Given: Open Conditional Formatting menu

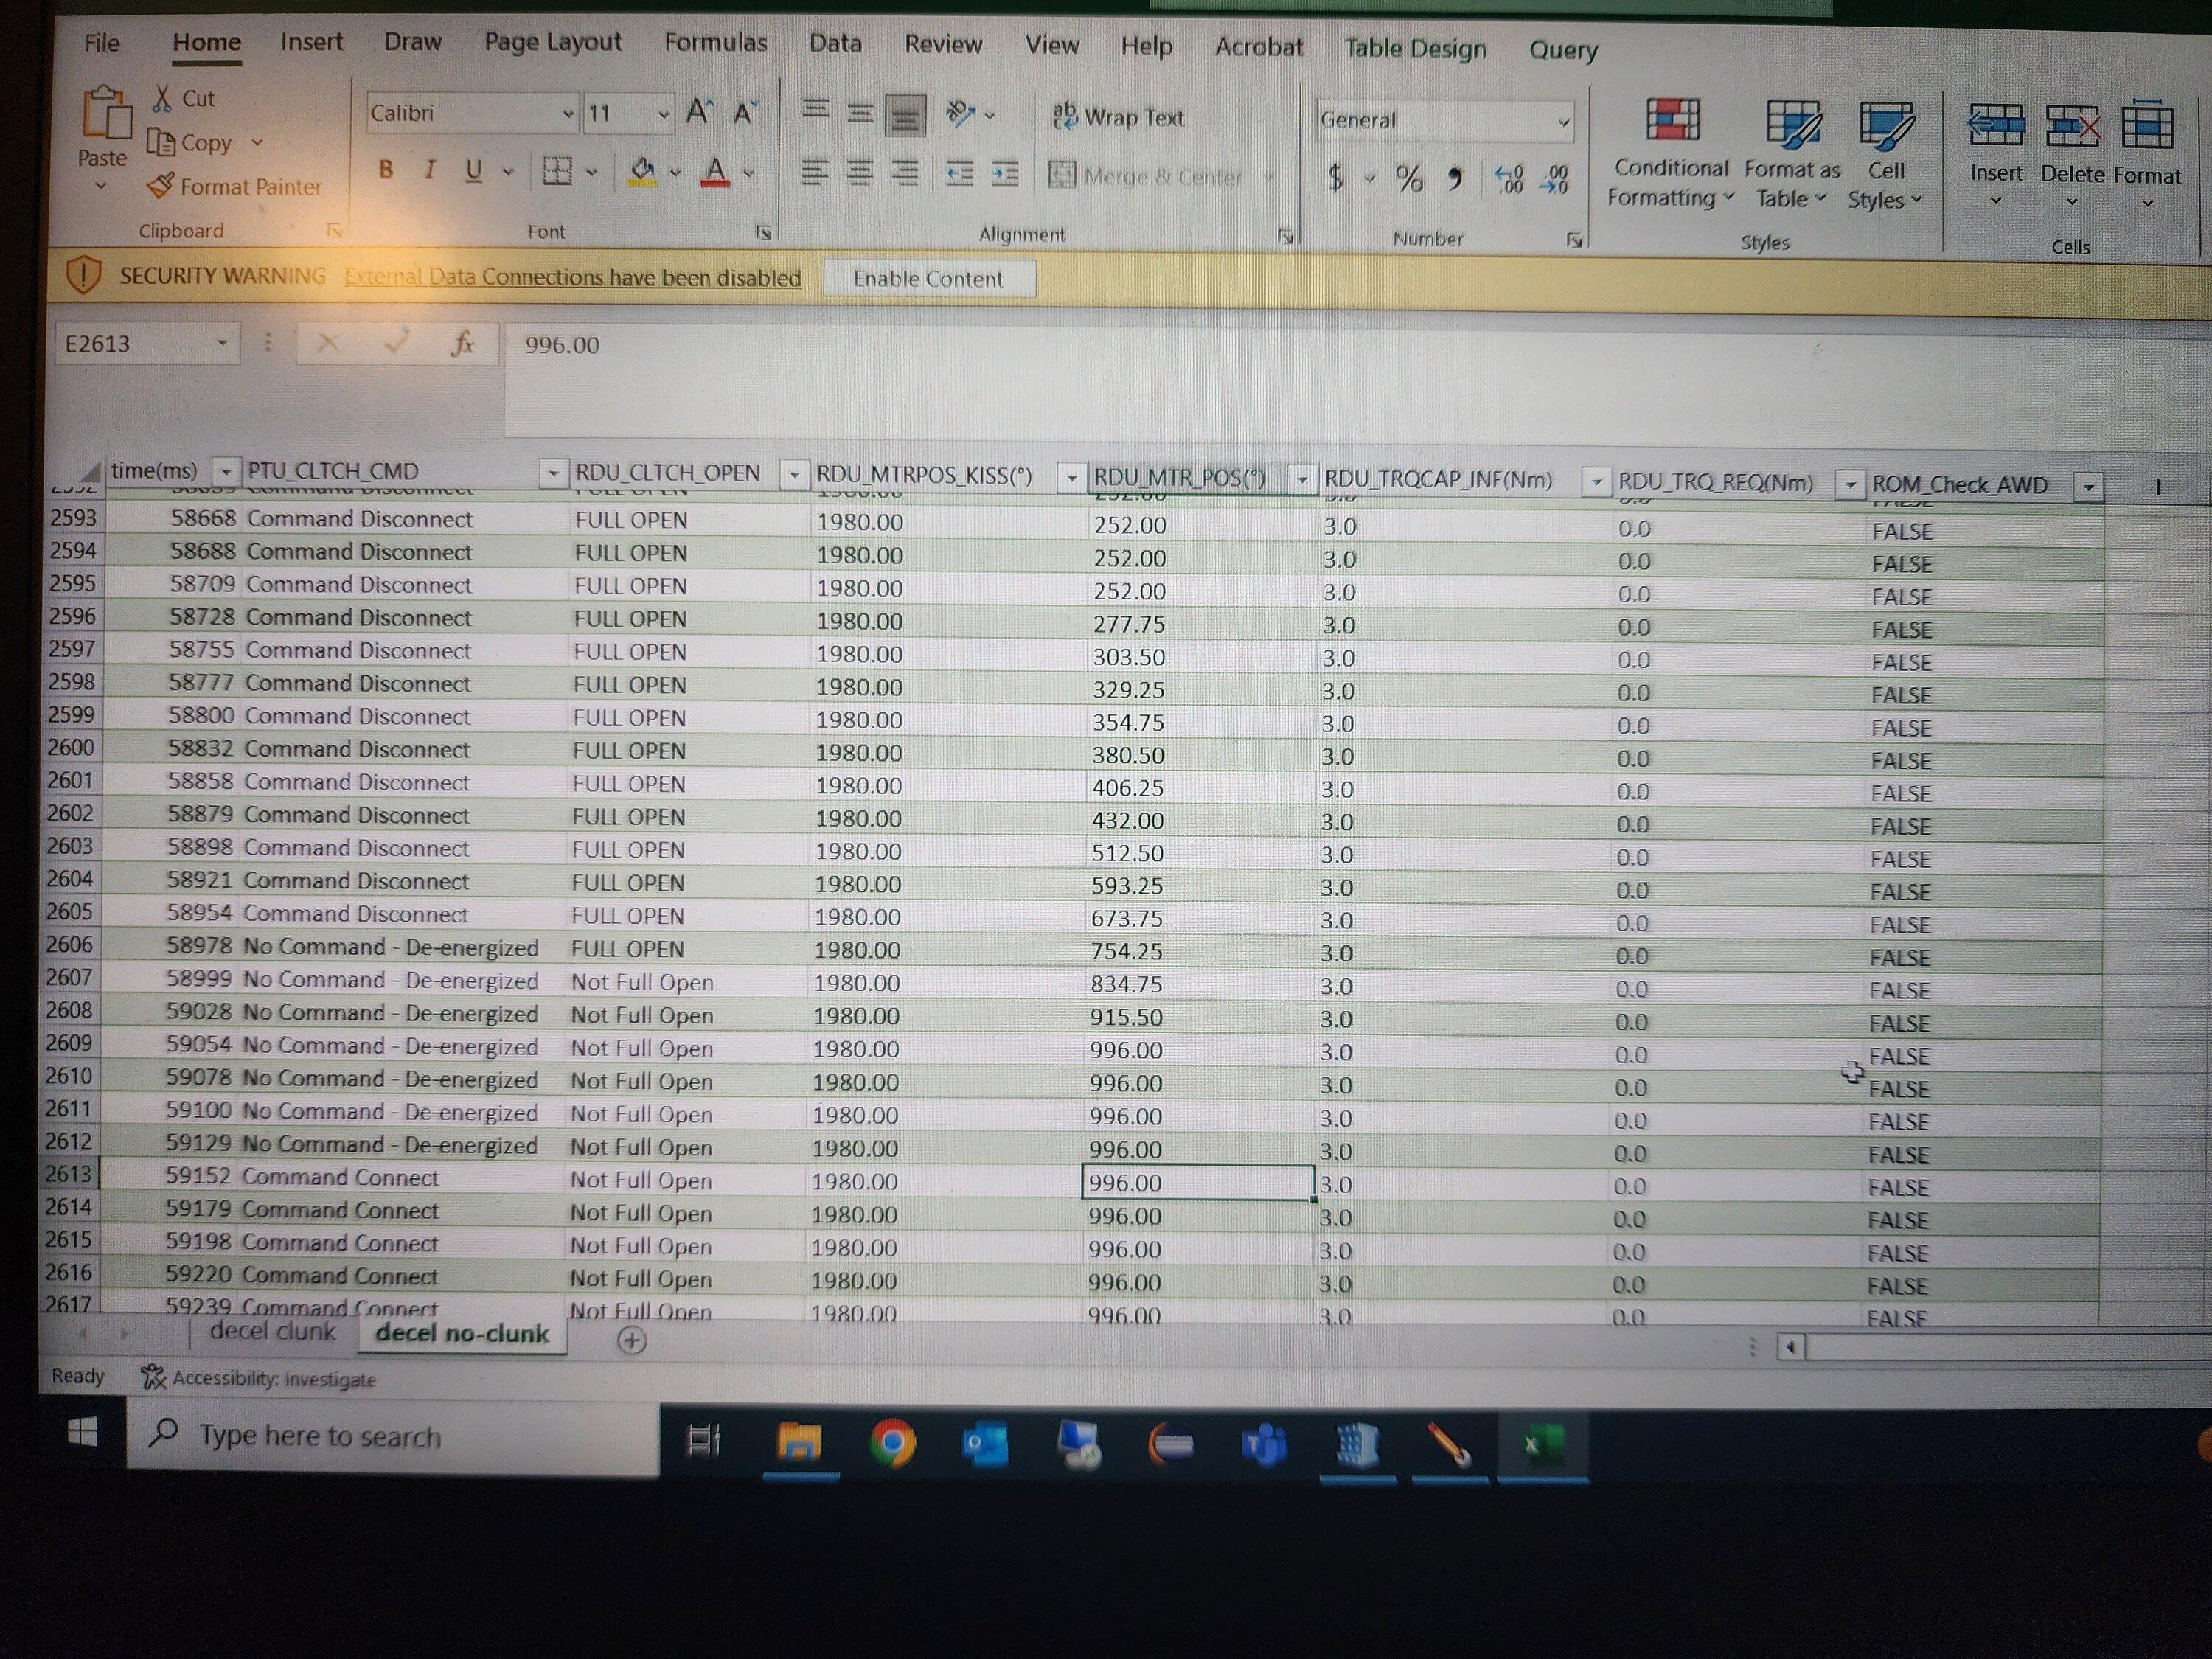Looking at the screenshot, I should coord(1671,153).
